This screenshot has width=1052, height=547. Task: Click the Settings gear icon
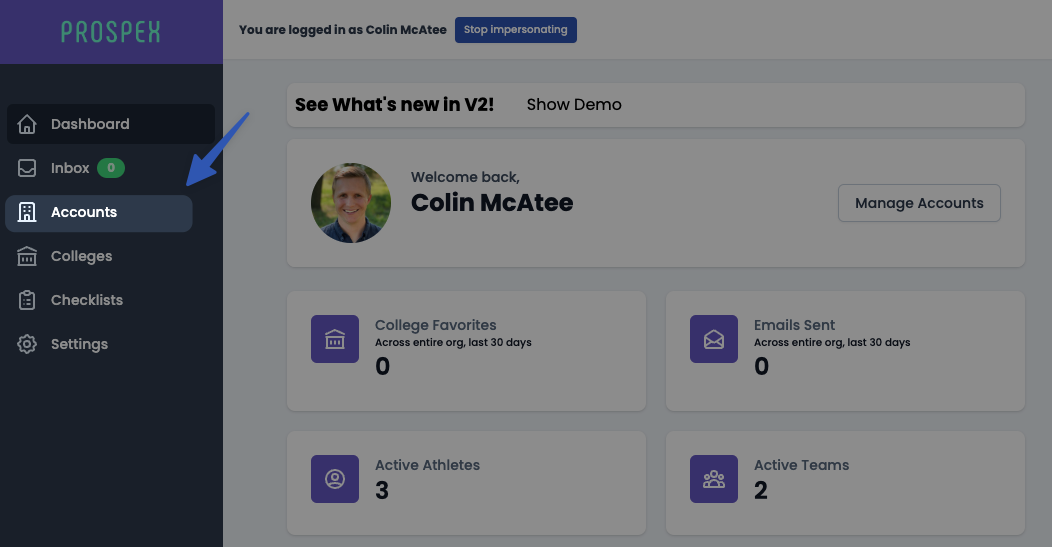pyautogui.click(x=27, y=344)
